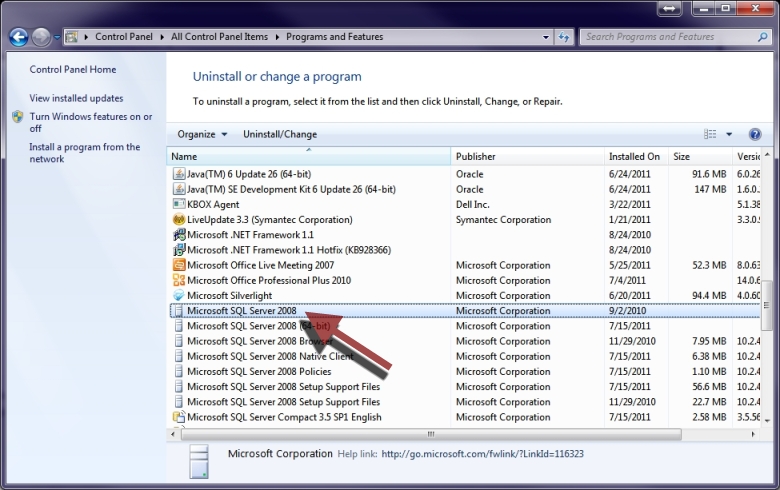This screenshot has height=490, width=780.
Task: Click the vertical scrollbar down arrow
Action: point(767,421)
